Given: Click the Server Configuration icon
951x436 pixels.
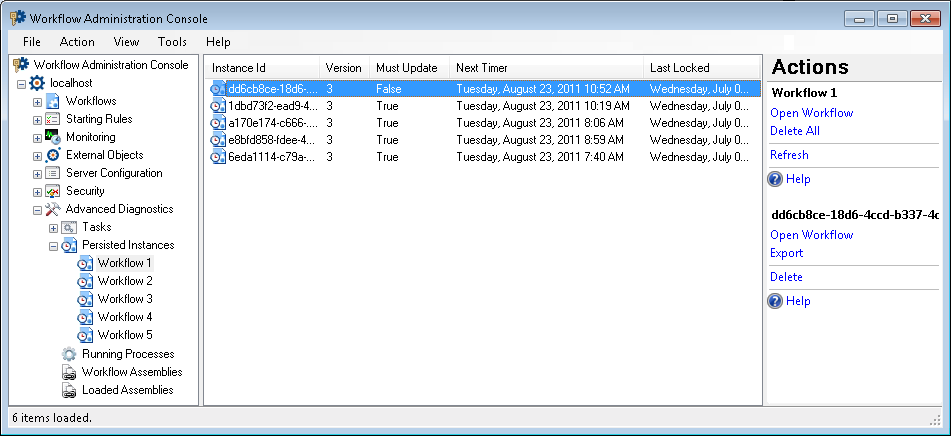Looking at the screenshot, I should pos(53,173).
